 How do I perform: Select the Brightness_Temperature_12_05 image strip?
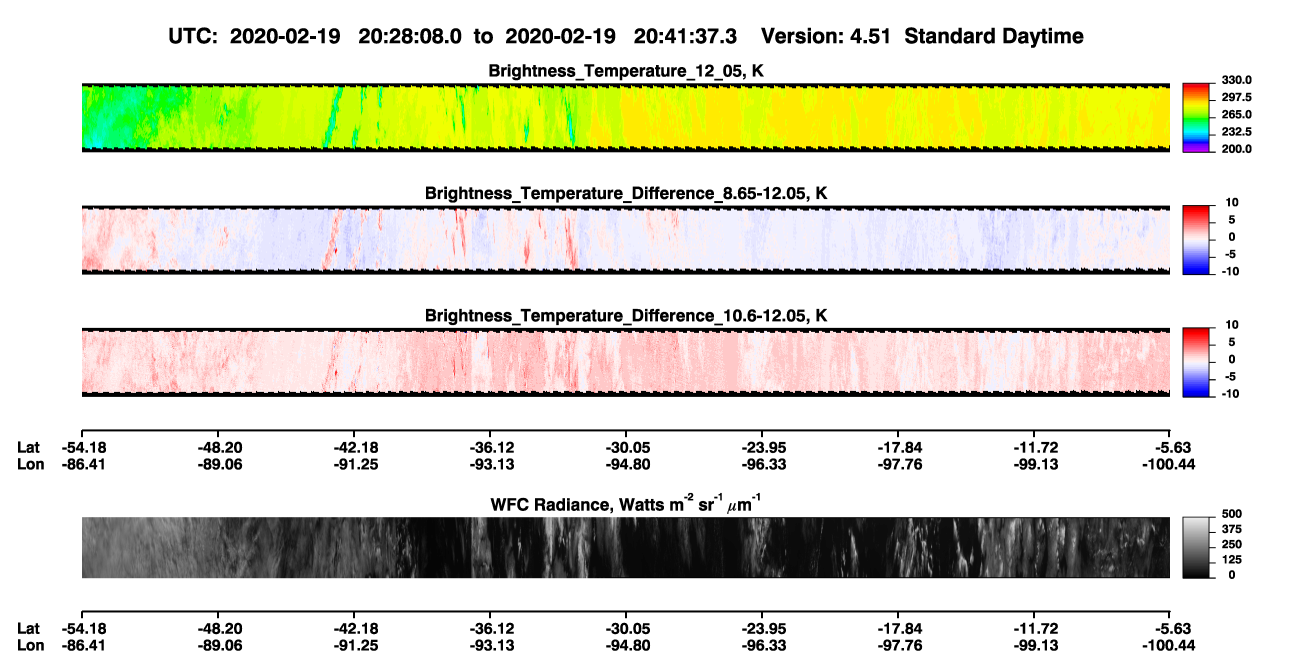click(x=625, y=117)
